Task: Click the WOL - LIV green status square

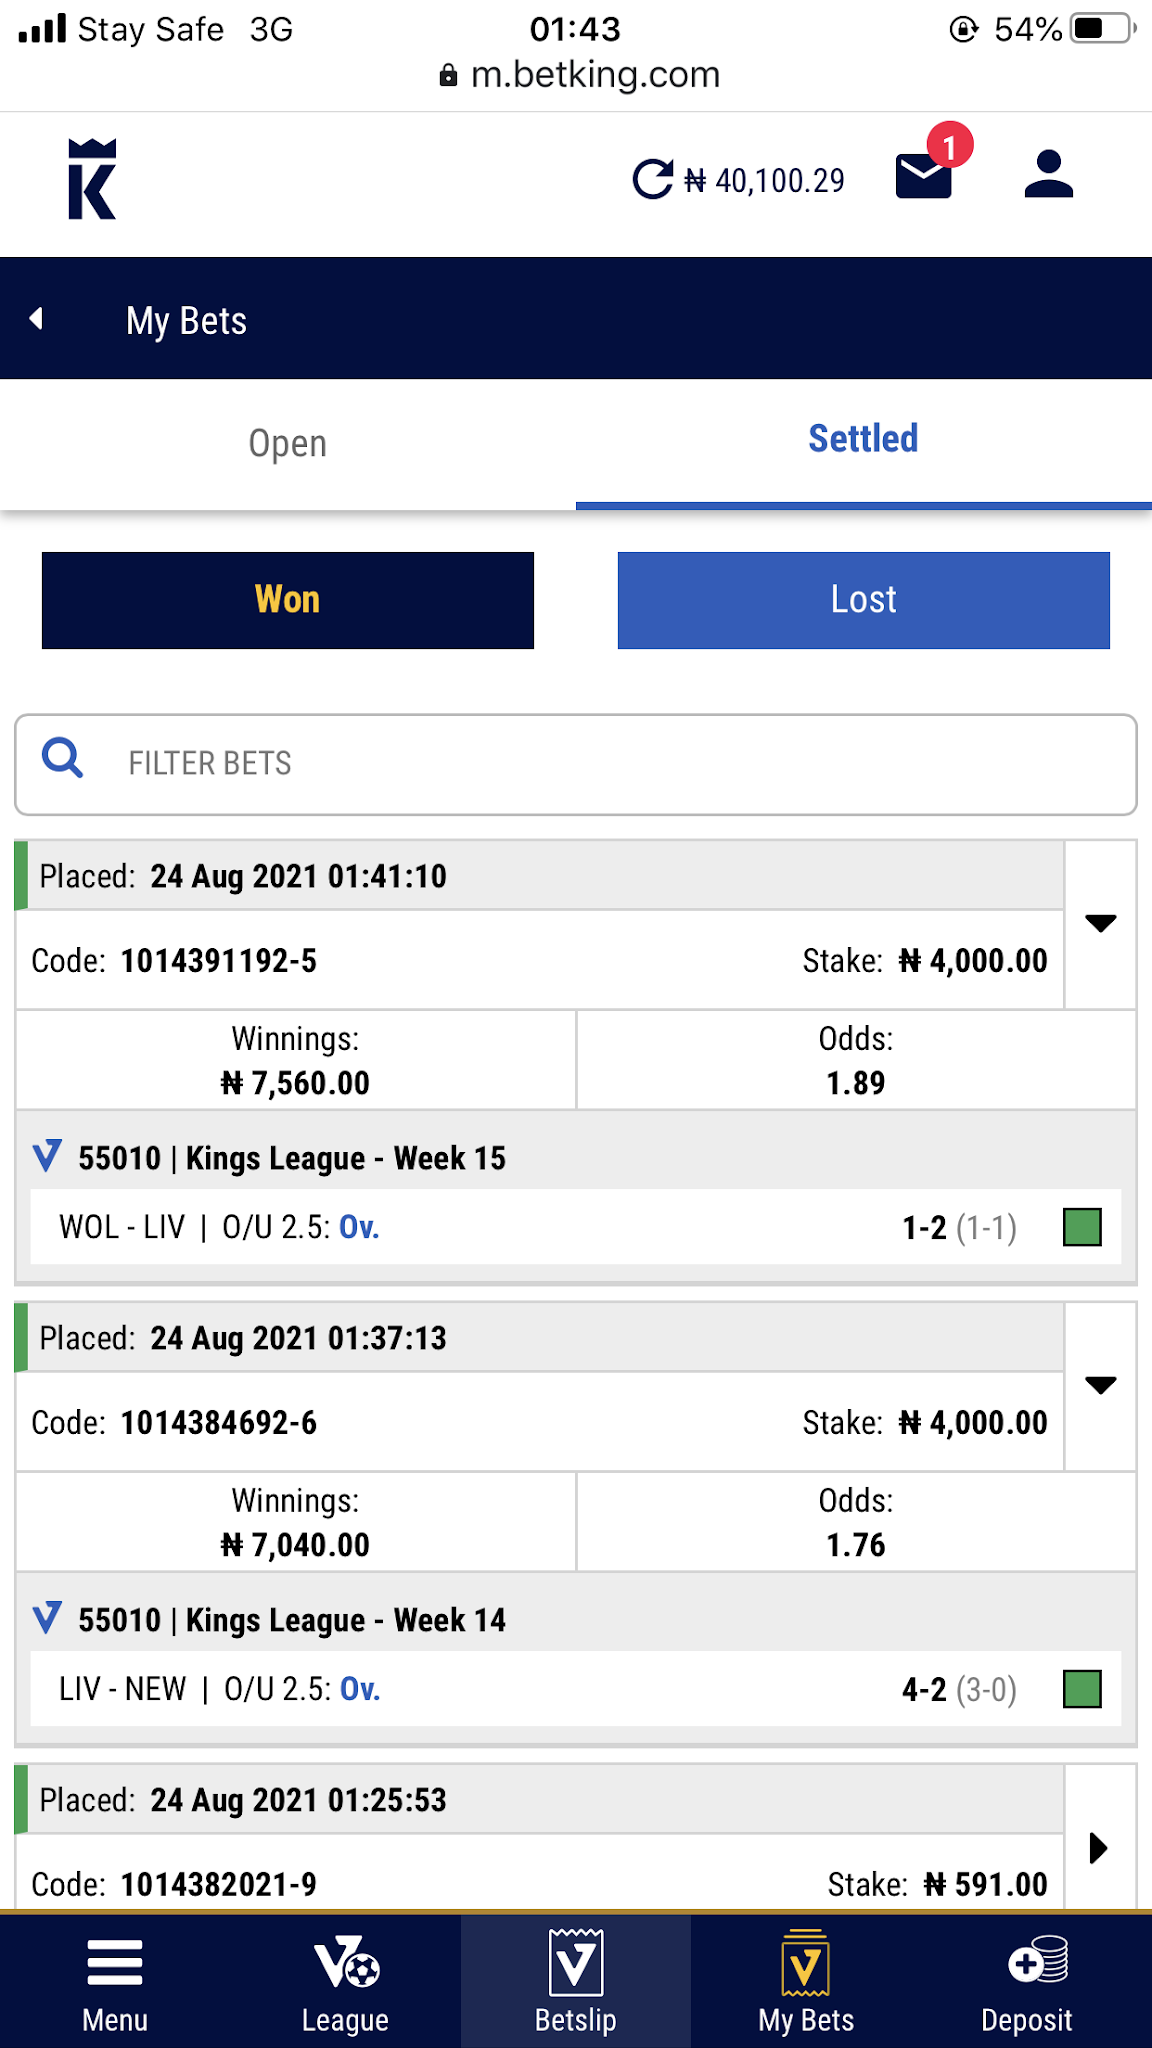Action: (1082, 1227)
